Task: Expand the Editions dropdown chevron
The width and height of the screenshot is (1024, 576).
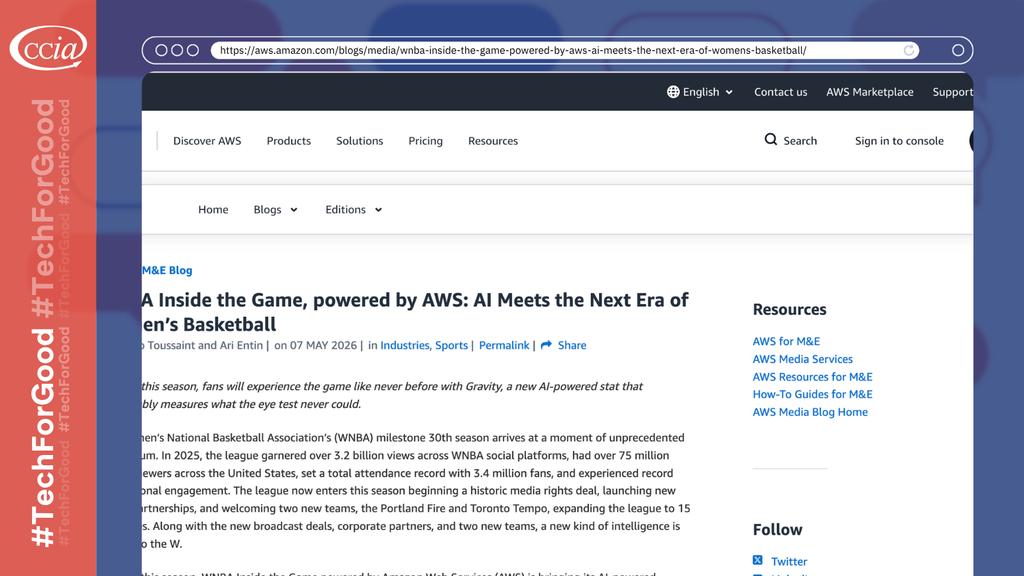Action: pyautogui.click(x=378, y=210)
